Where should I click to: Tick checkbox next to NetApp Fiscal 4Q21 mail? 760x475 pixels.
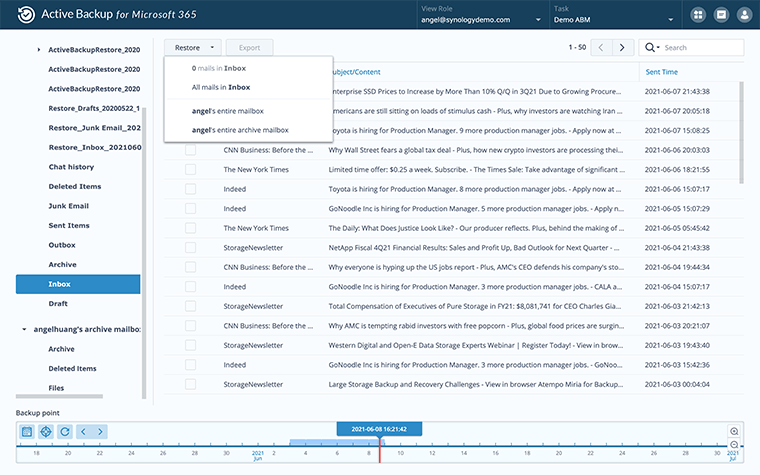tap(190, 247)
